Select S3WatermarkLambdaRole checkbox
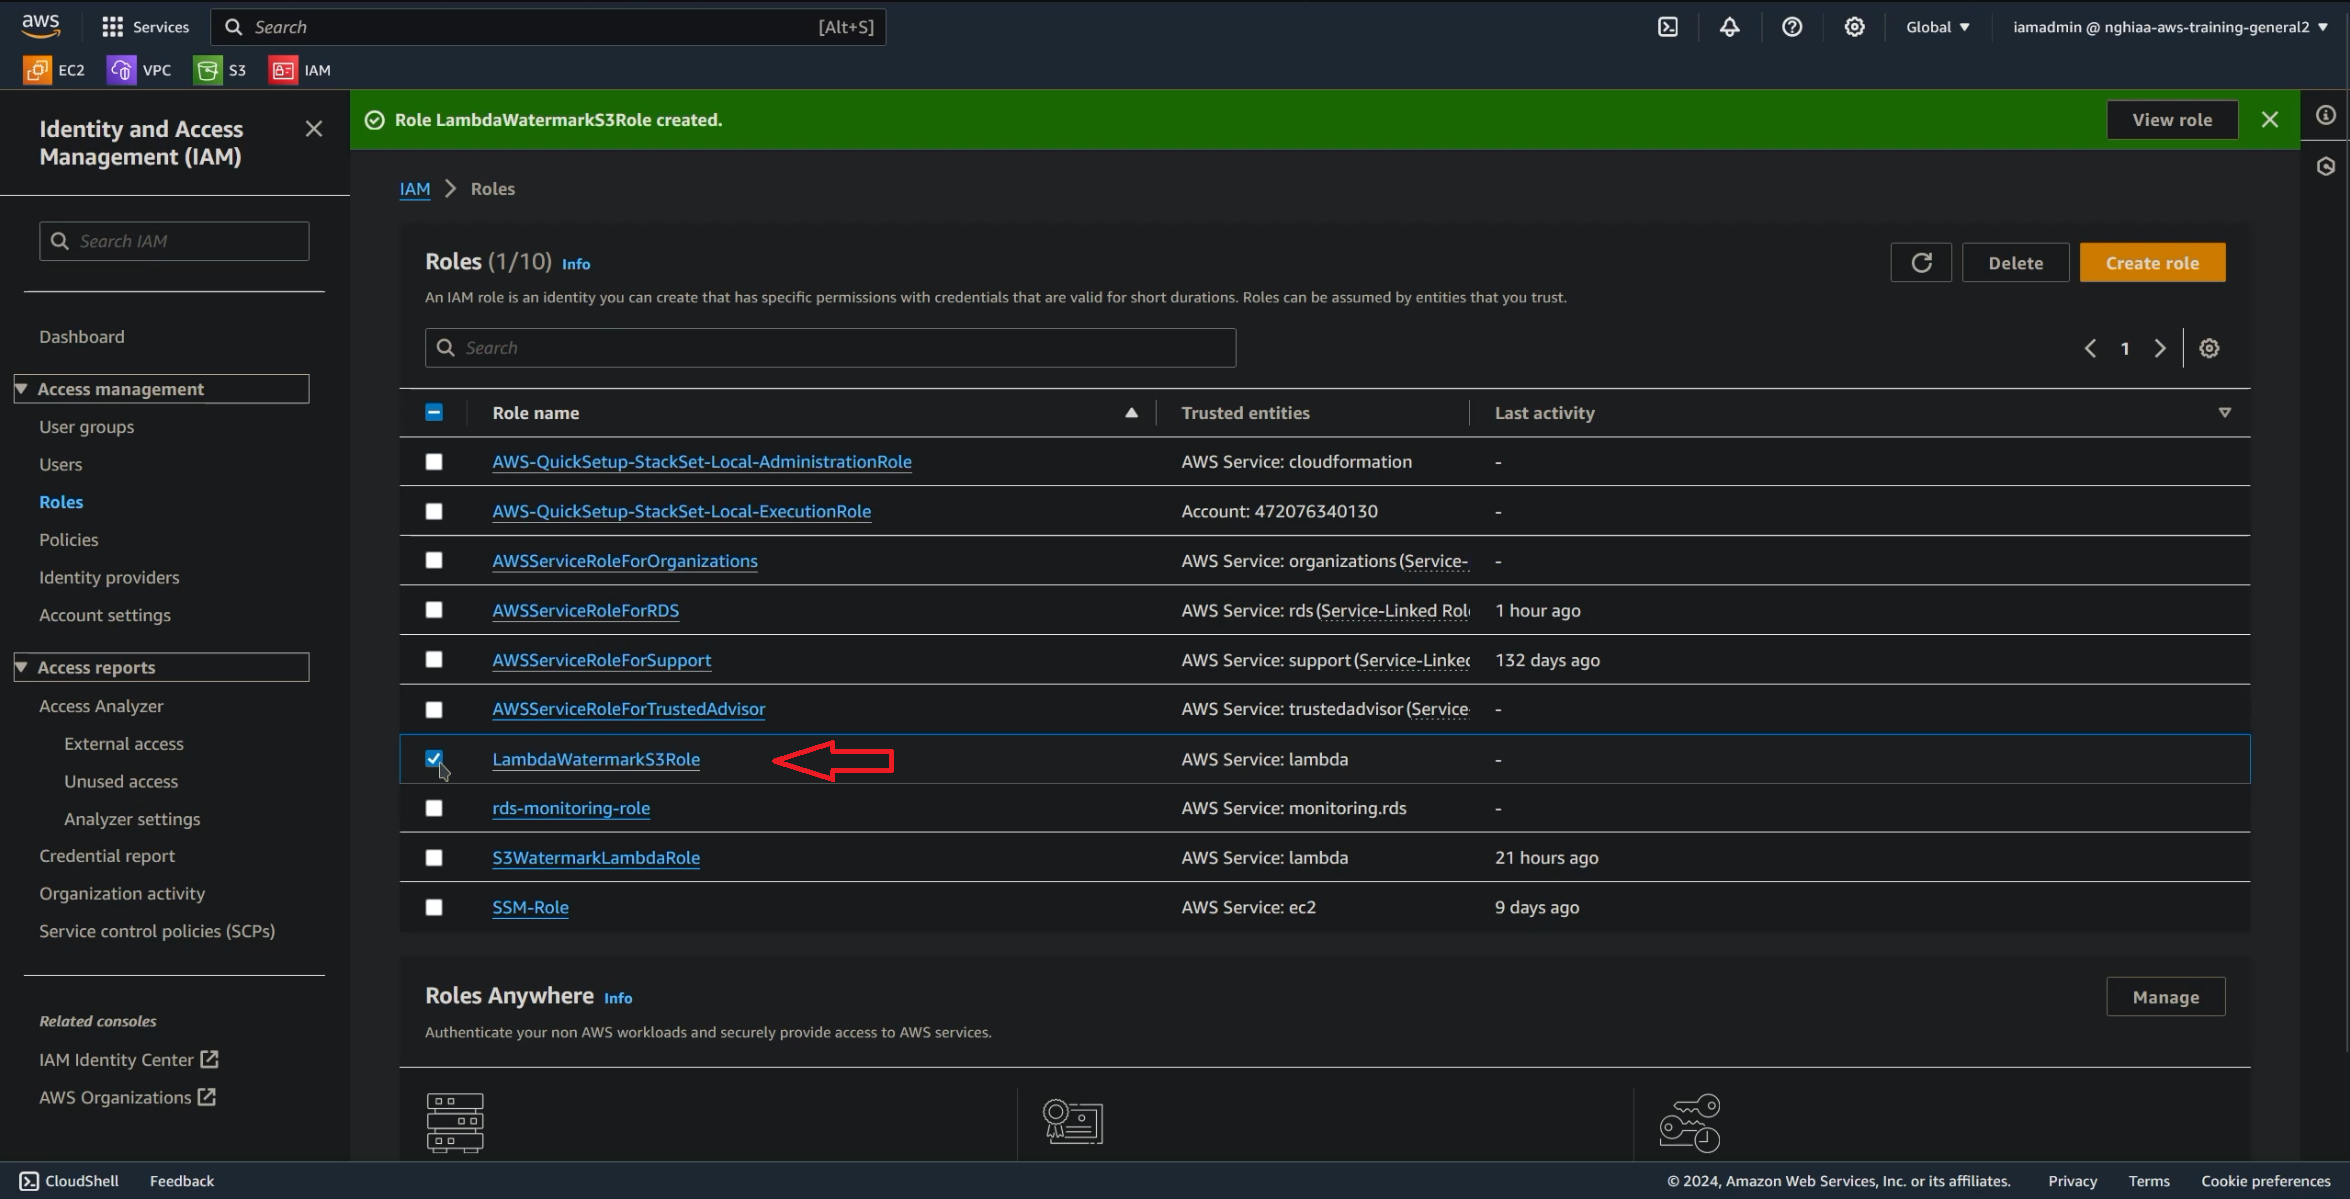Viewport: 2350px width, 1199px height. (434, 858)
